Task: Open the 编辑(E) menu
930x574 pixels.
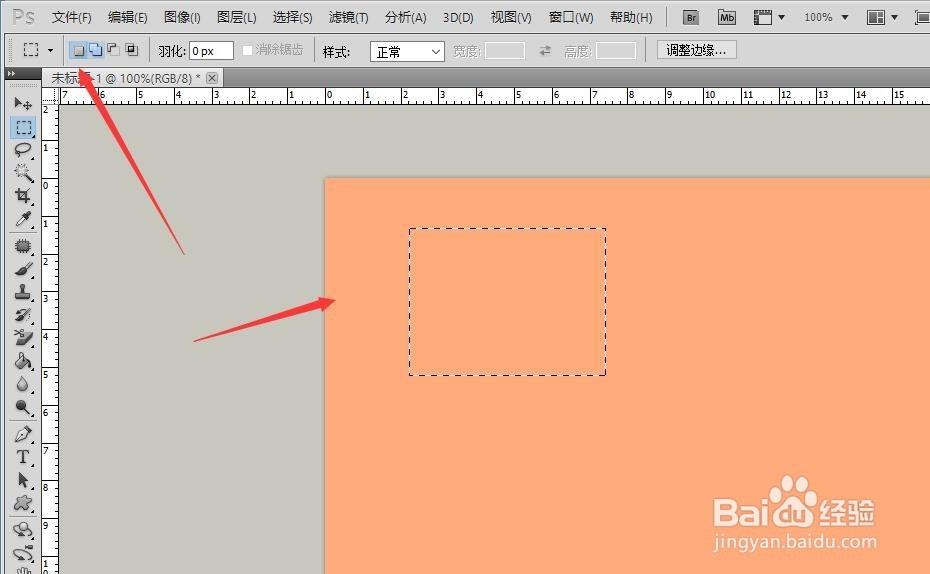Action: (x=128, y=17)
